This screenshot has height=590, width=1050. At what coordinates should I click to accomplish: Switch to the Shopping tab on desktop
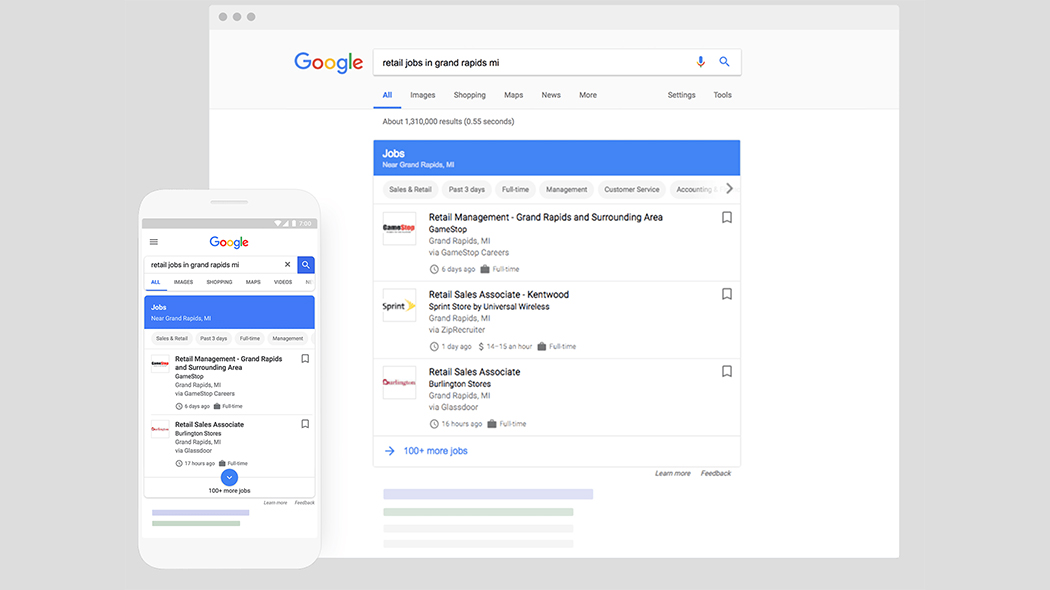click(x=469, y=95)
